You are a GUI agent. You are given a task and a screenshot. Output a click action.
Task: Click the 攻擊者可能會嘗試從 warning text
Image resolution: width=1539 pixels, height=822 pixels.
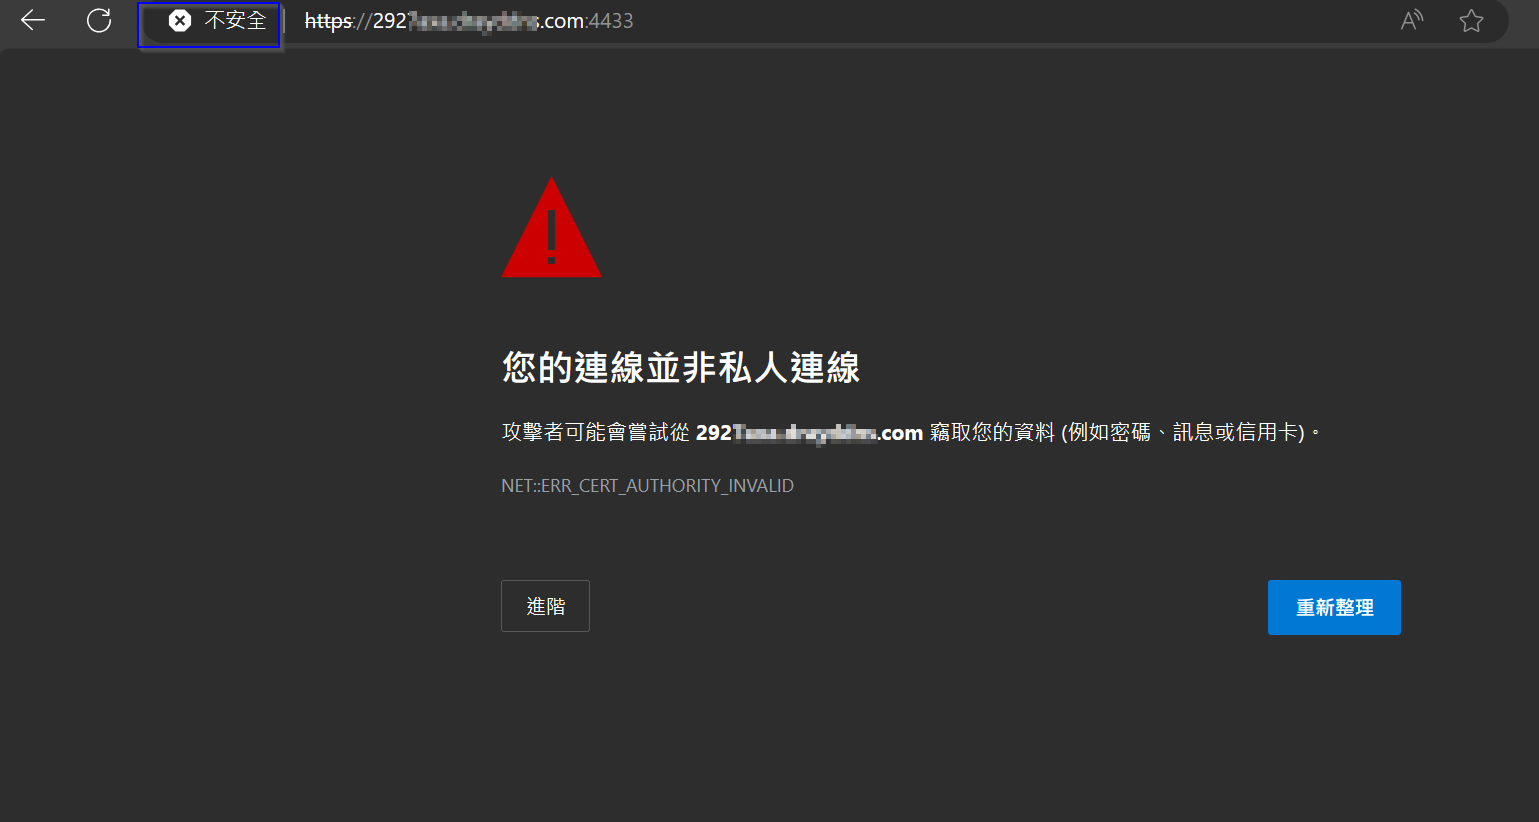596,432
